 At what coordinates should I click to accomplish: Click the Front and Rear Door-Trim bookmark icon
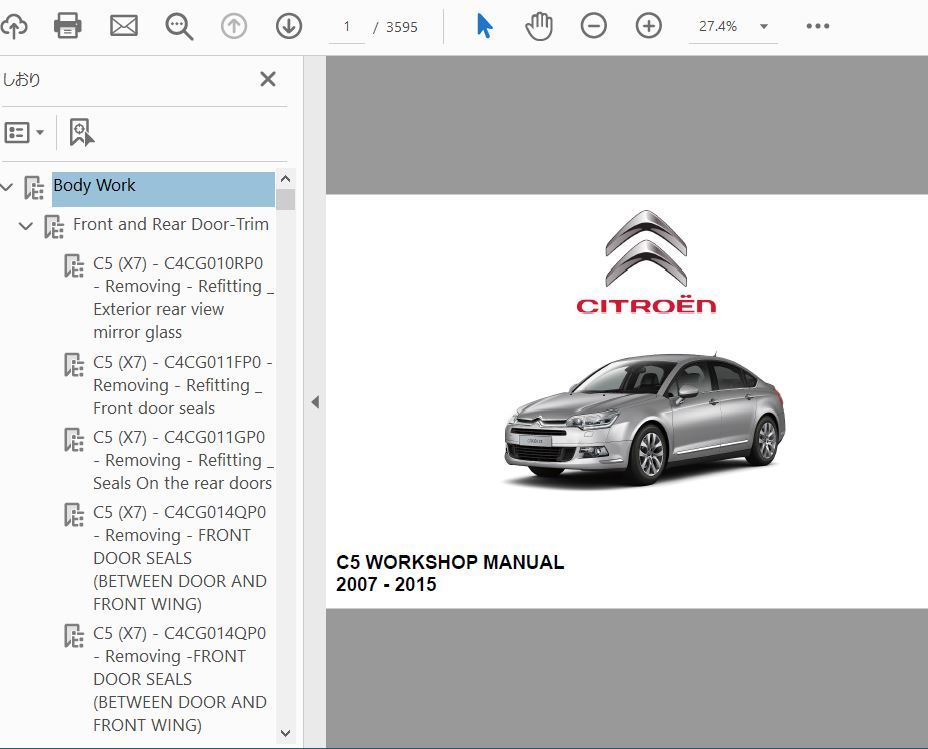tap(54, 227)
